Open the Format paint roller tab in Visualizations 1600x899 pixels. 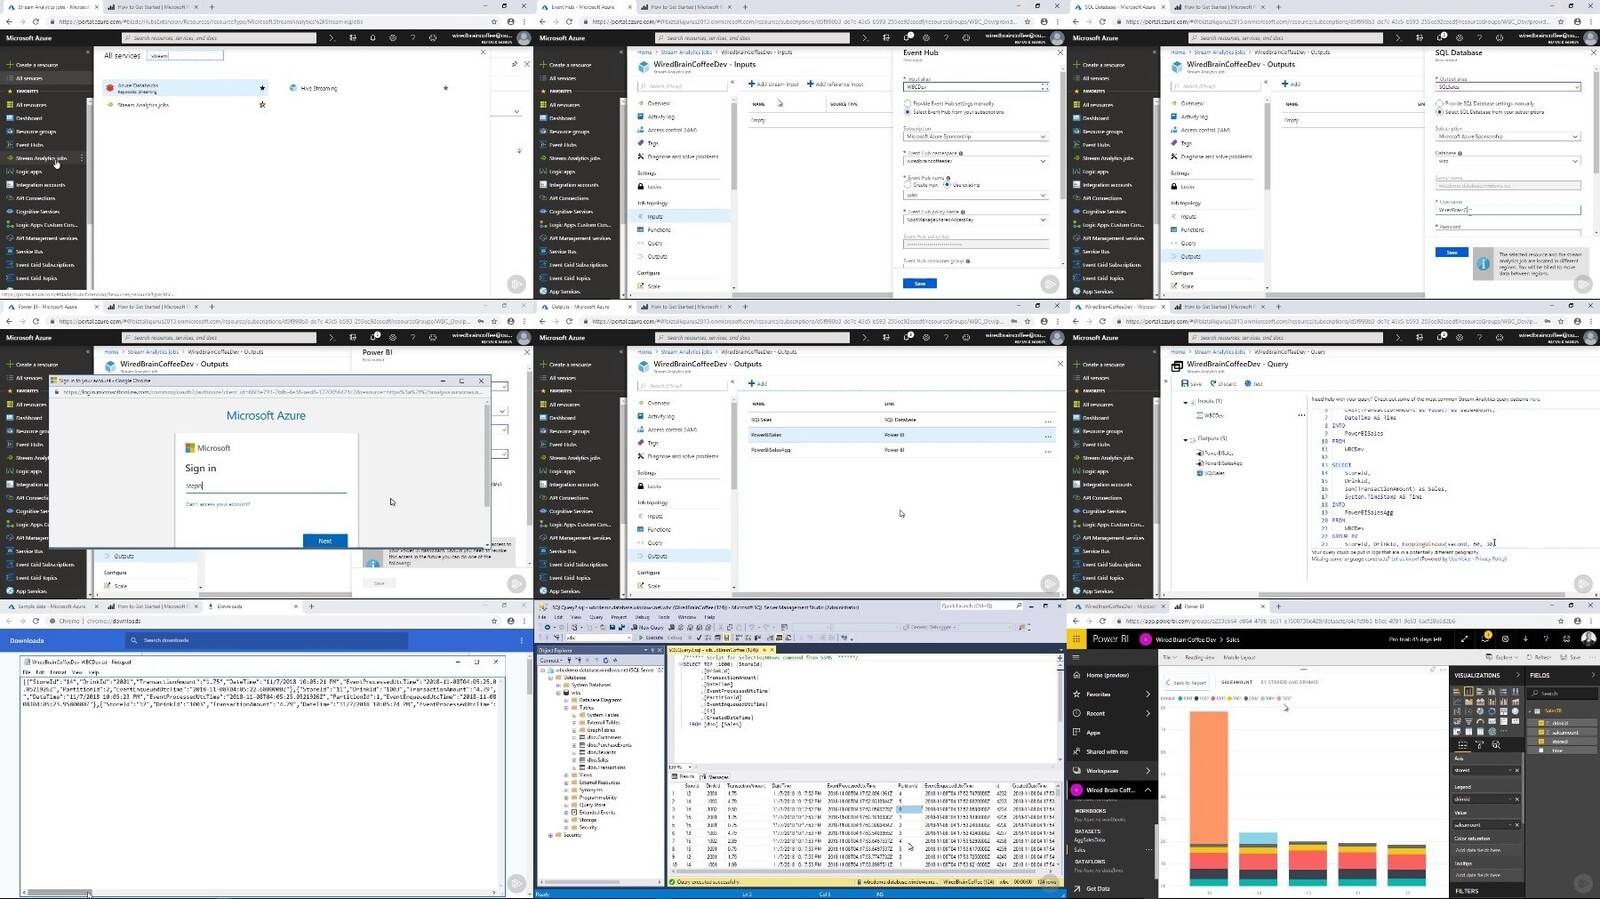[1479, 745]
